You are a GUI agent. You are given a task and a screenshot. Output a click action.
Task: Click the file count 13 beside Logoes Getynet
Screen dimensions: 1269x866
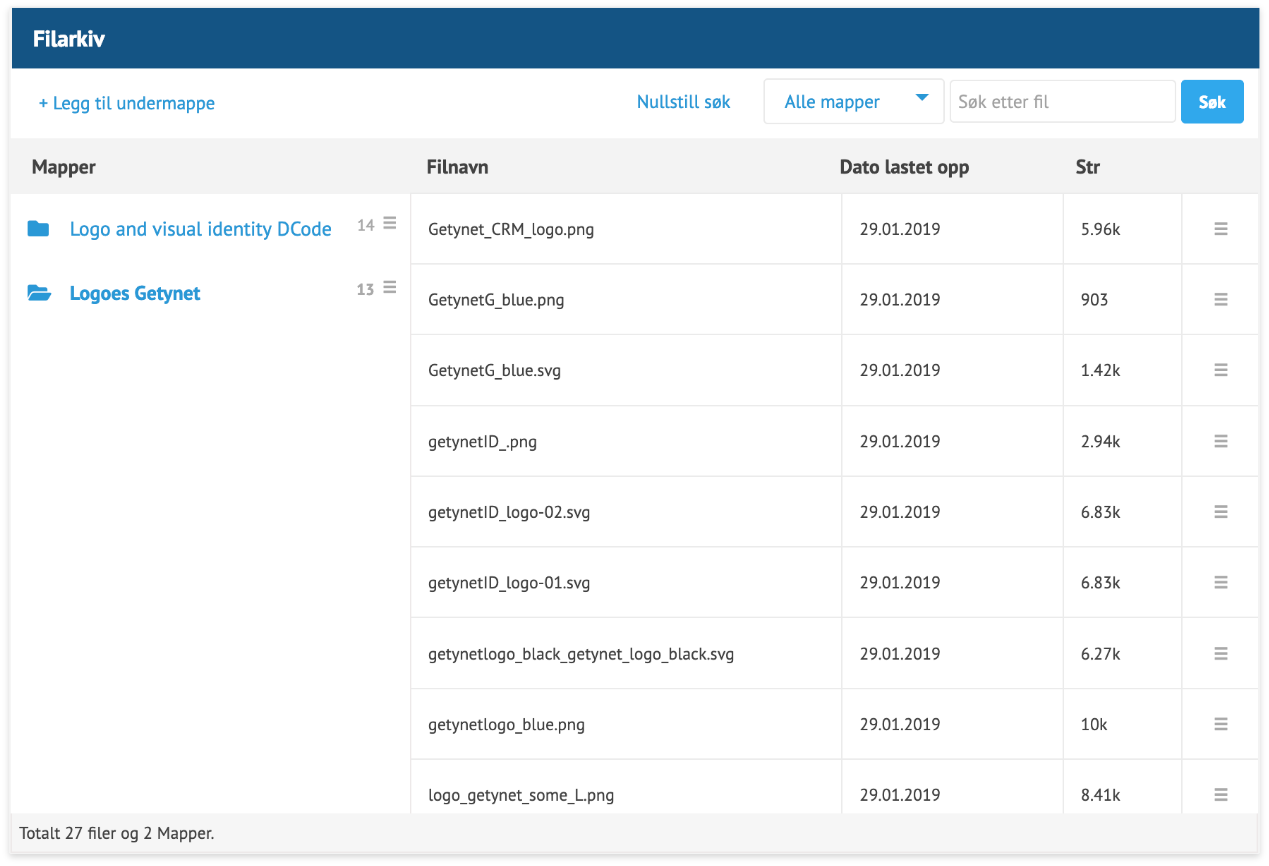365,289
